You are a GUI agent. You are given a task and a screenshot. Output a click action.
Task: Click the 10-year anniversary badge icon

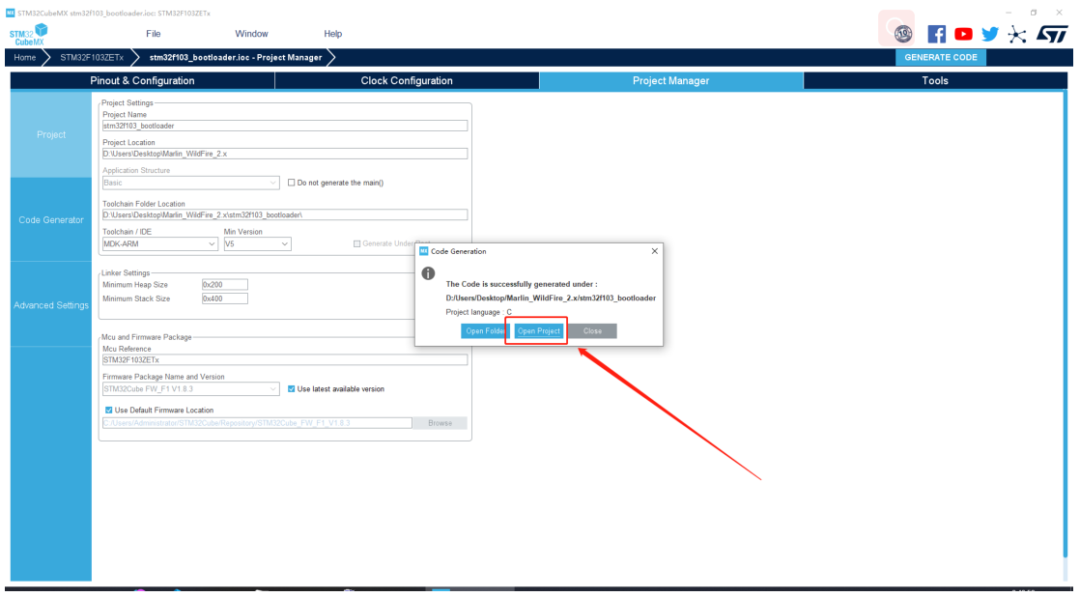coord(902,34)
